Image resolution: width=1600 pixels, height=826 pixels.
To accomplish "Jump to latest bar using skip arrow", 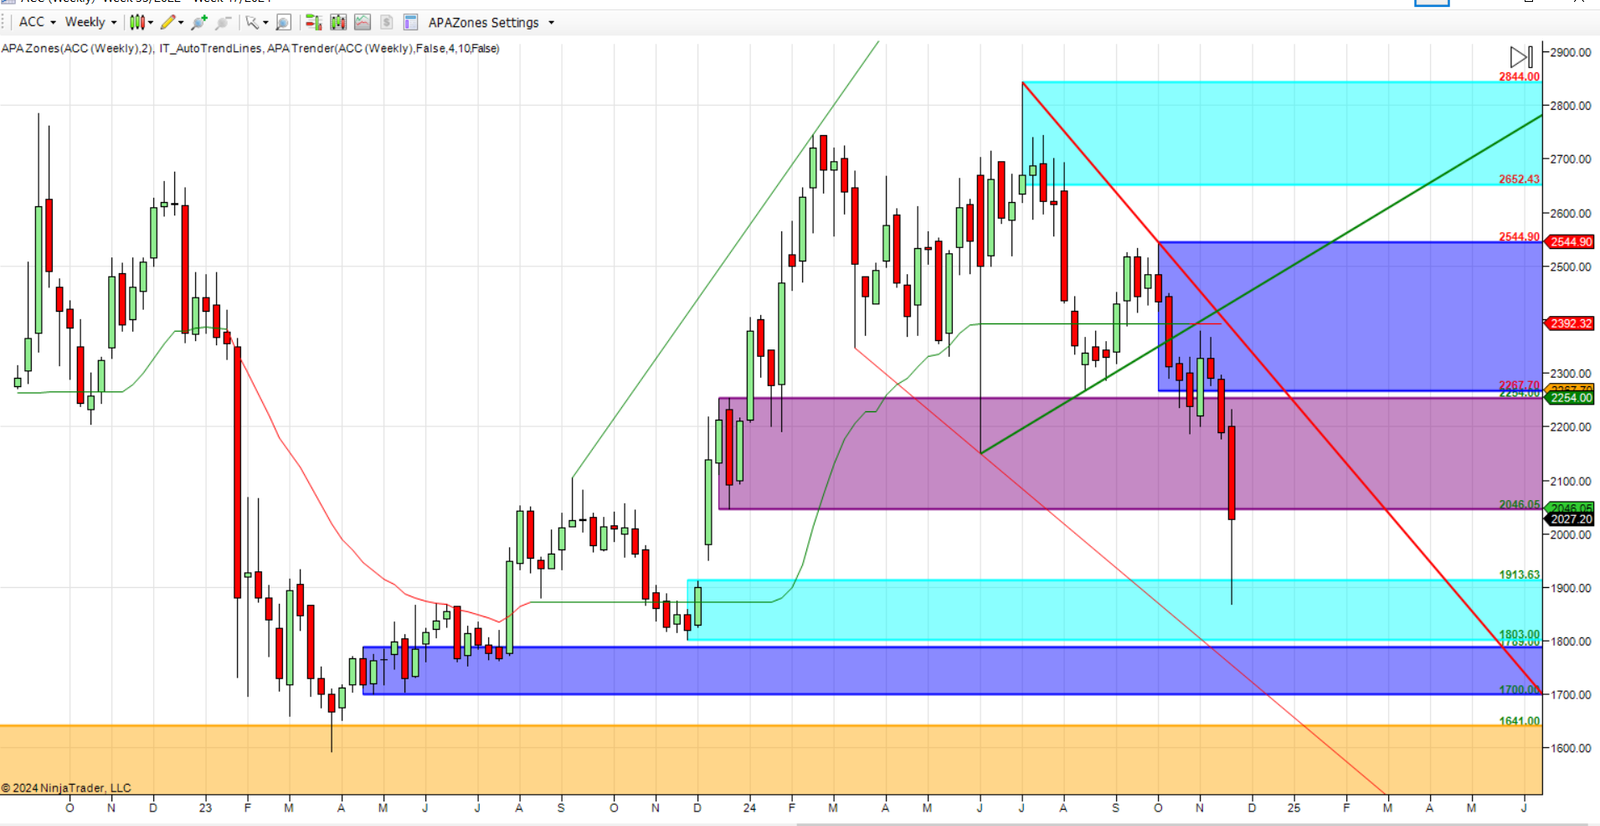I will pos(1520,57).
